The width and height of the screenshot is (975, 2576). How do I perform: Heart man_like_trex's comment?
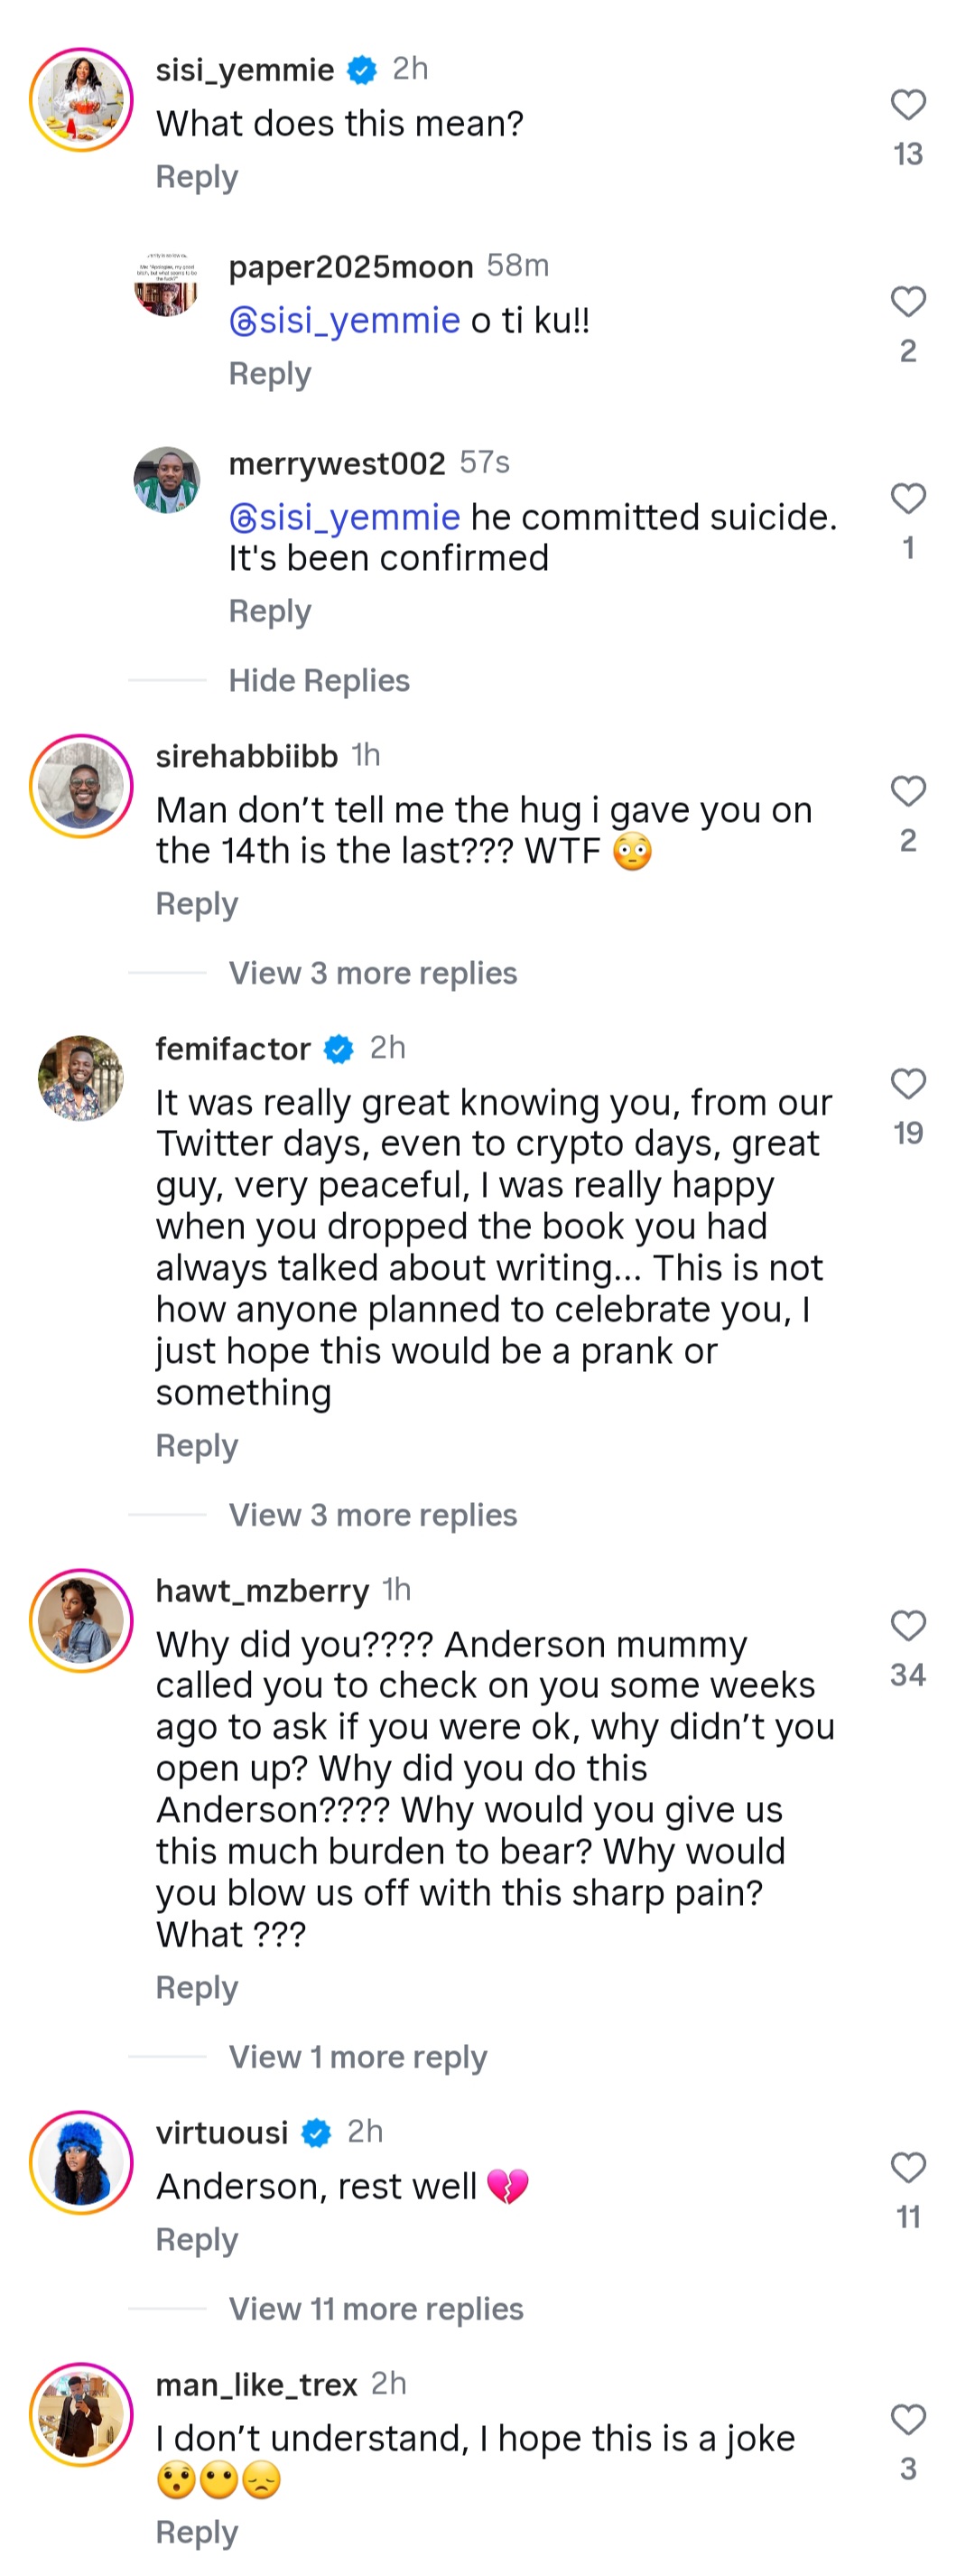pos(907,2420)
